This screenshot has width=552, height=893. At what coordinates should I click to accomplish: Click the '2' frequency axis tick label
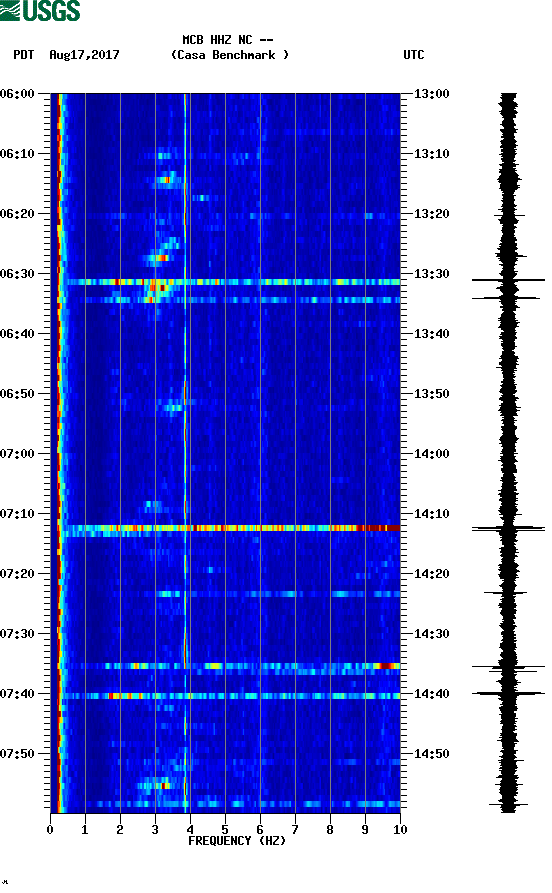coord(120,830)
